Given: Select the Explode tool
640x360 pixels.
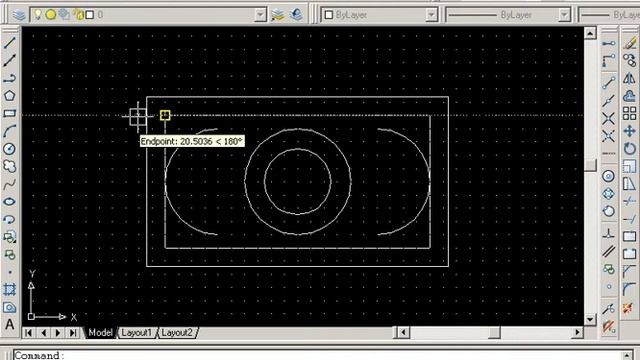Looking at the screenshot, I should [x=629, y=307].
